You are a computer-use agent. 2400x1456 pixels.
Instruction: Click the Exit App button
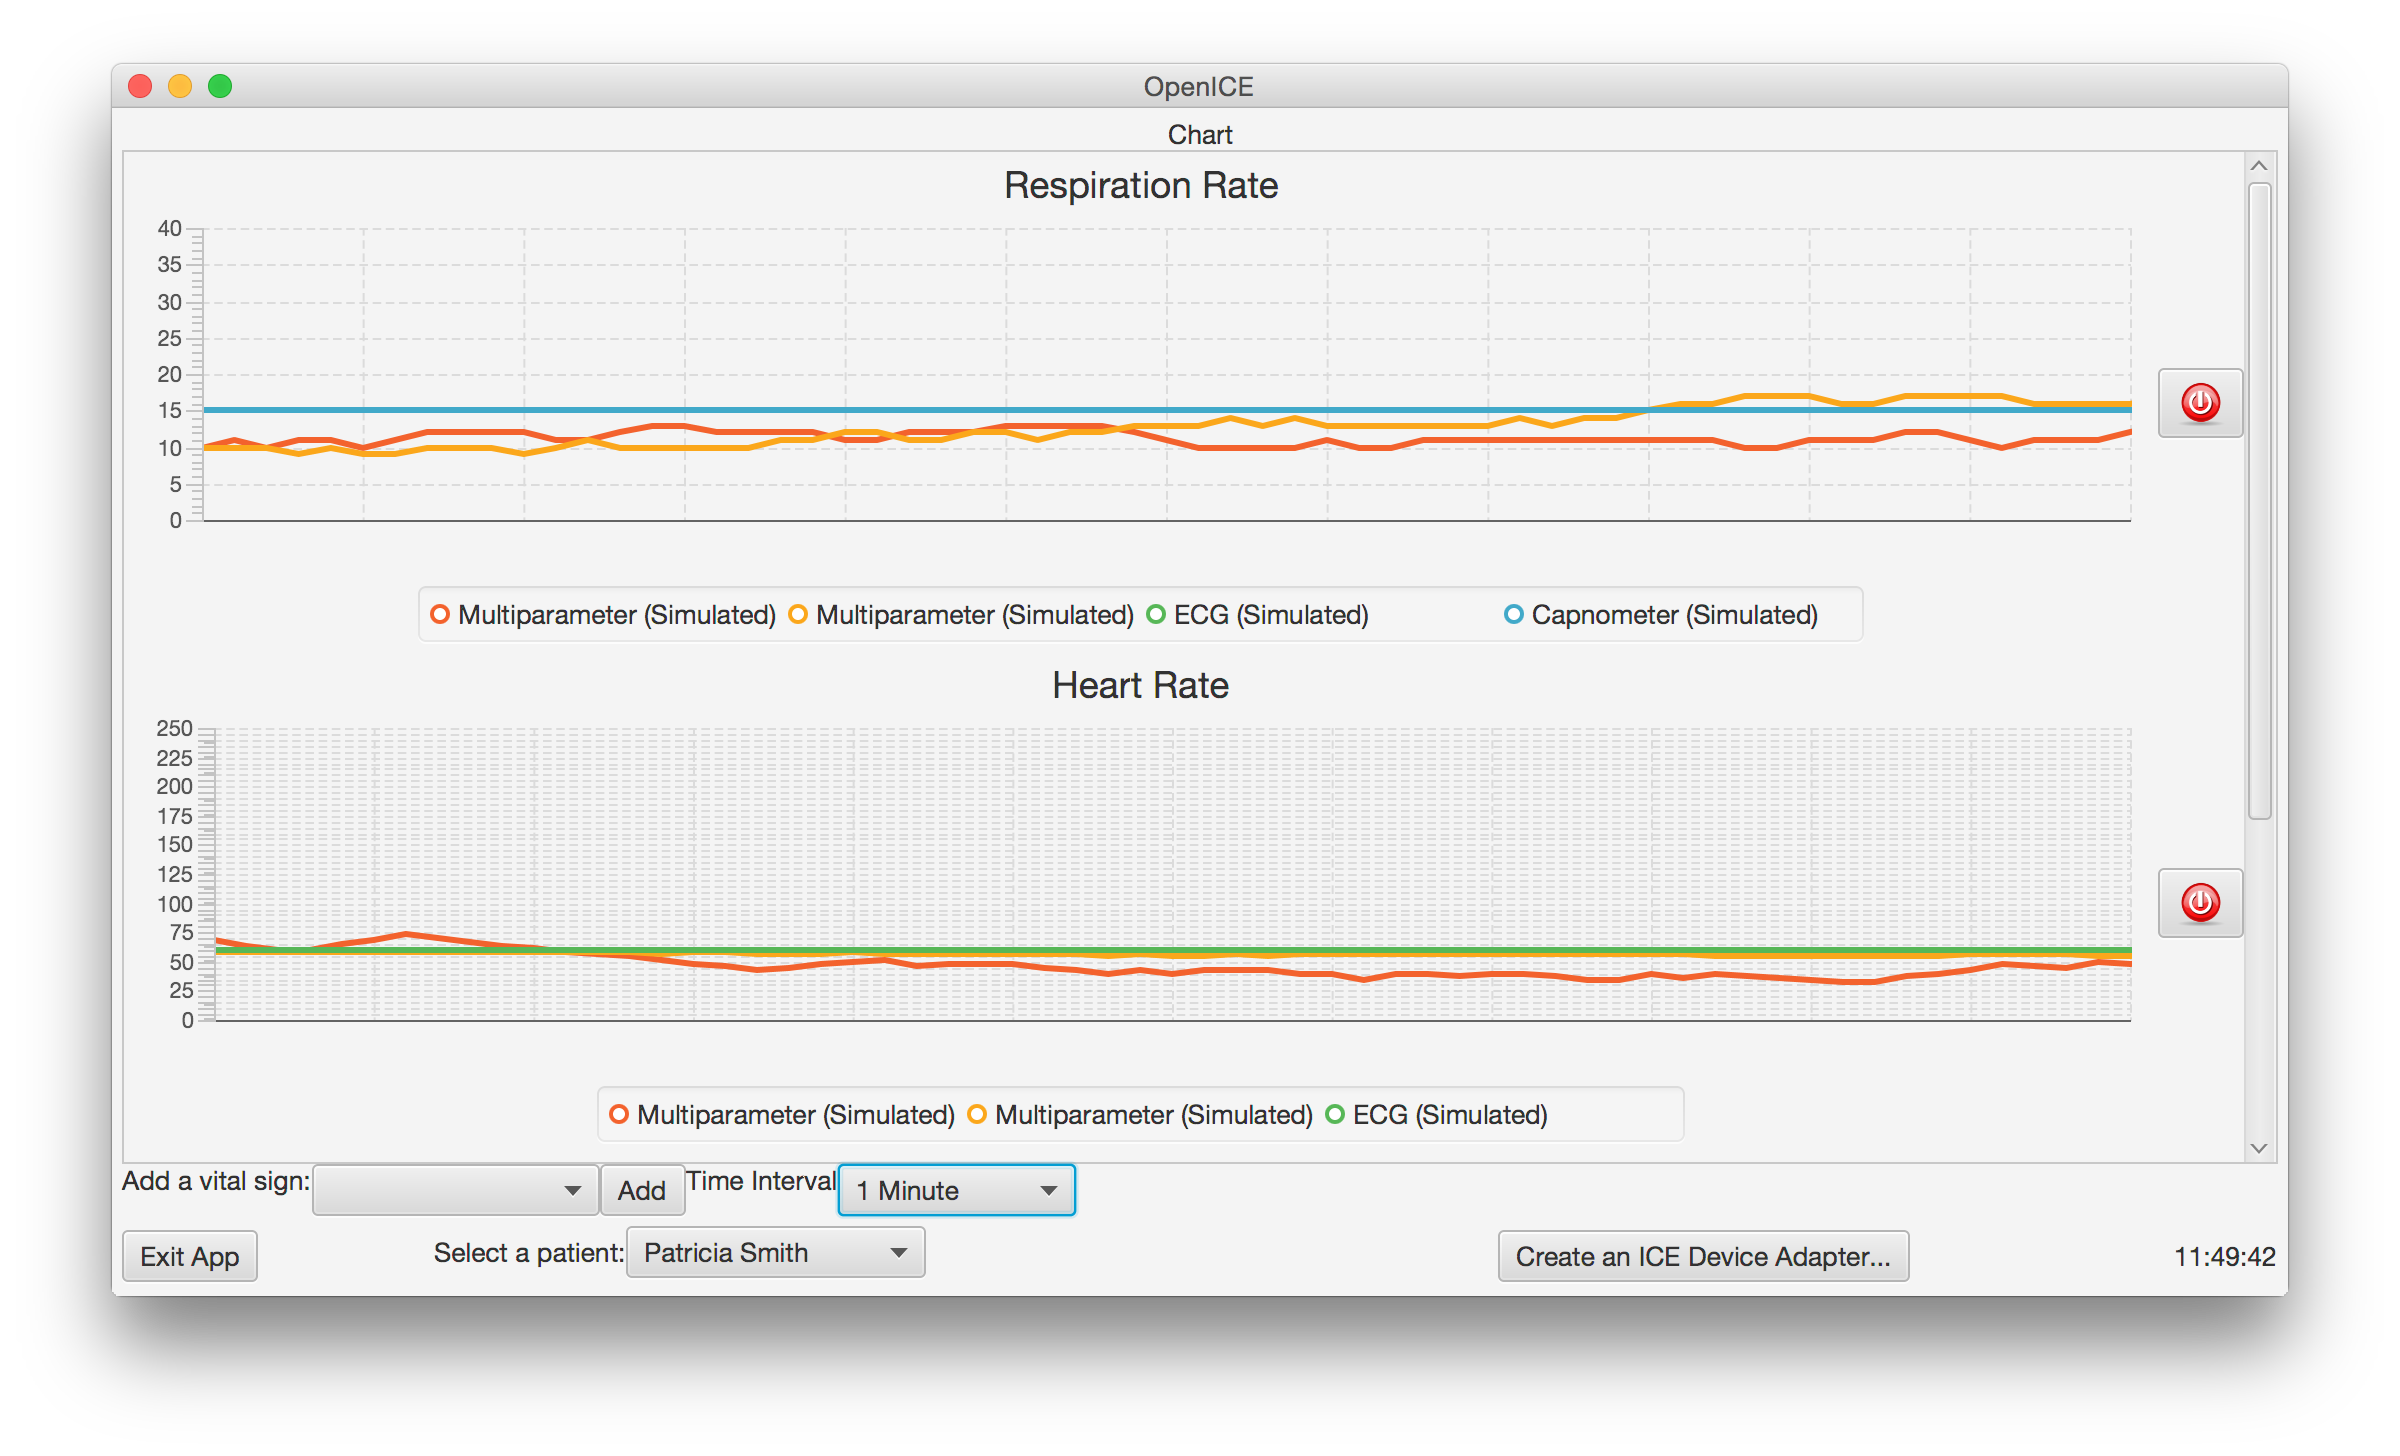click(190, 1256)
